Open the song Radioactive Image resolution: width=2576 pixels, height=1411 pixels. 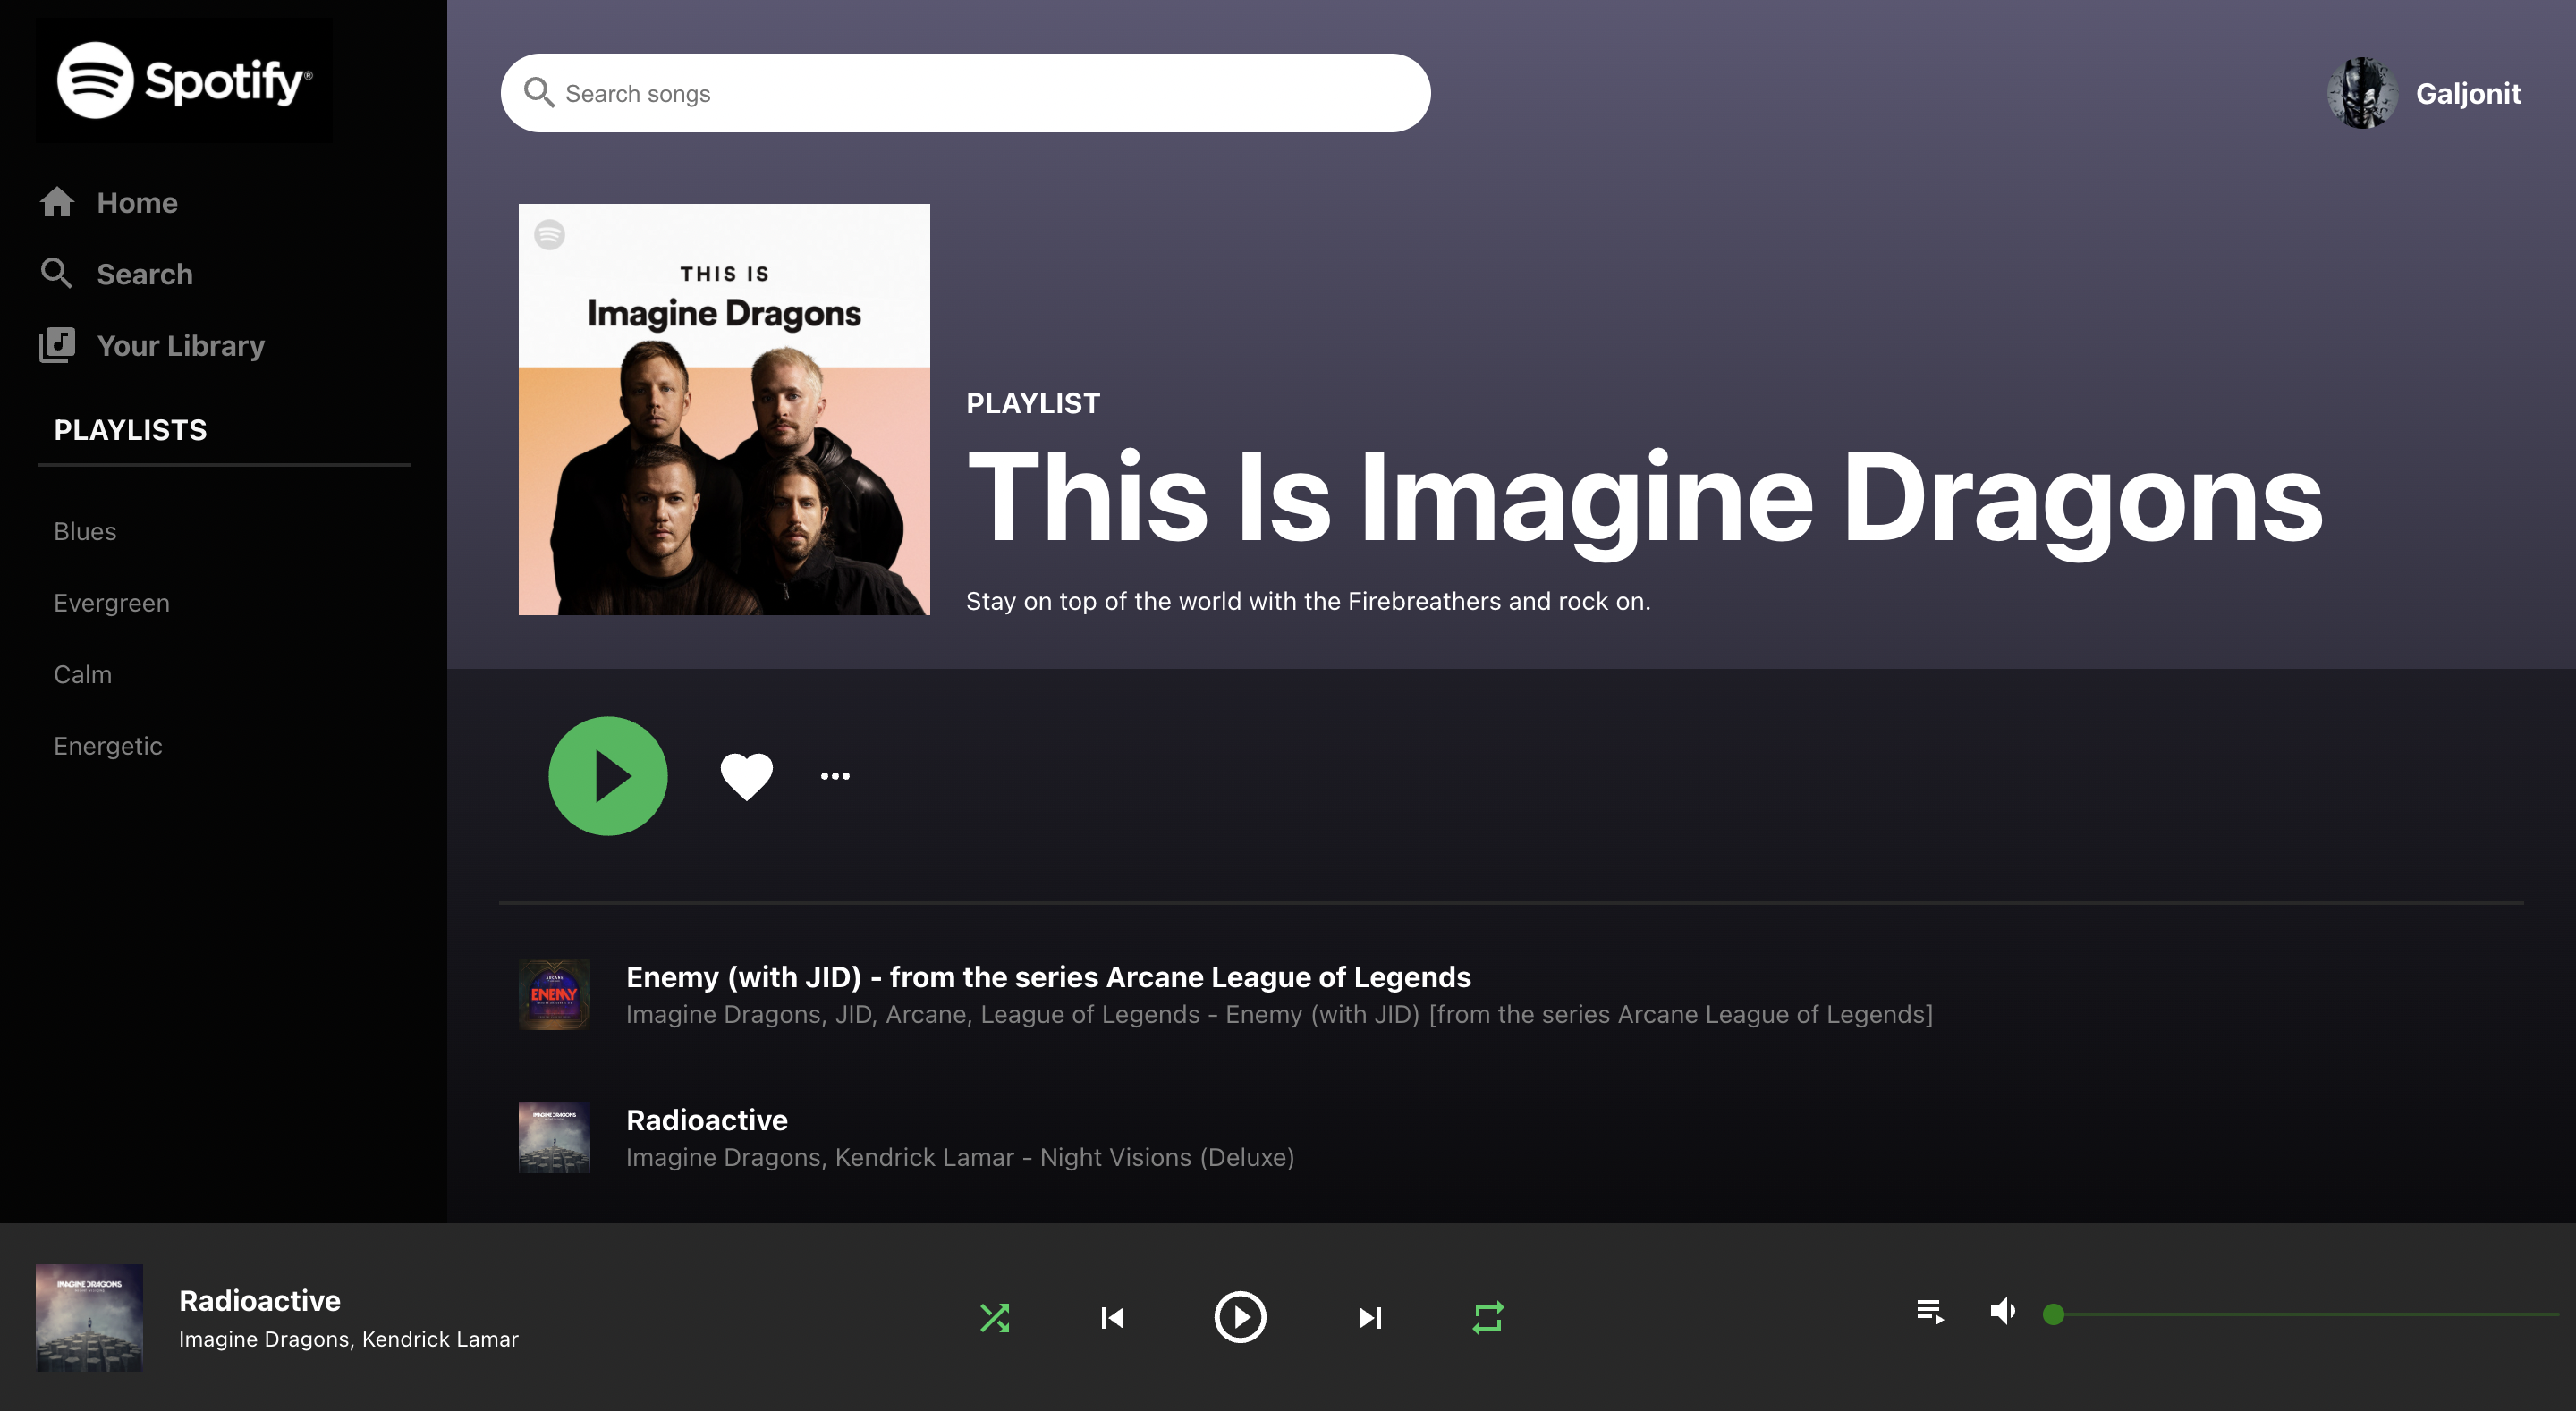tap(707, 1120)
